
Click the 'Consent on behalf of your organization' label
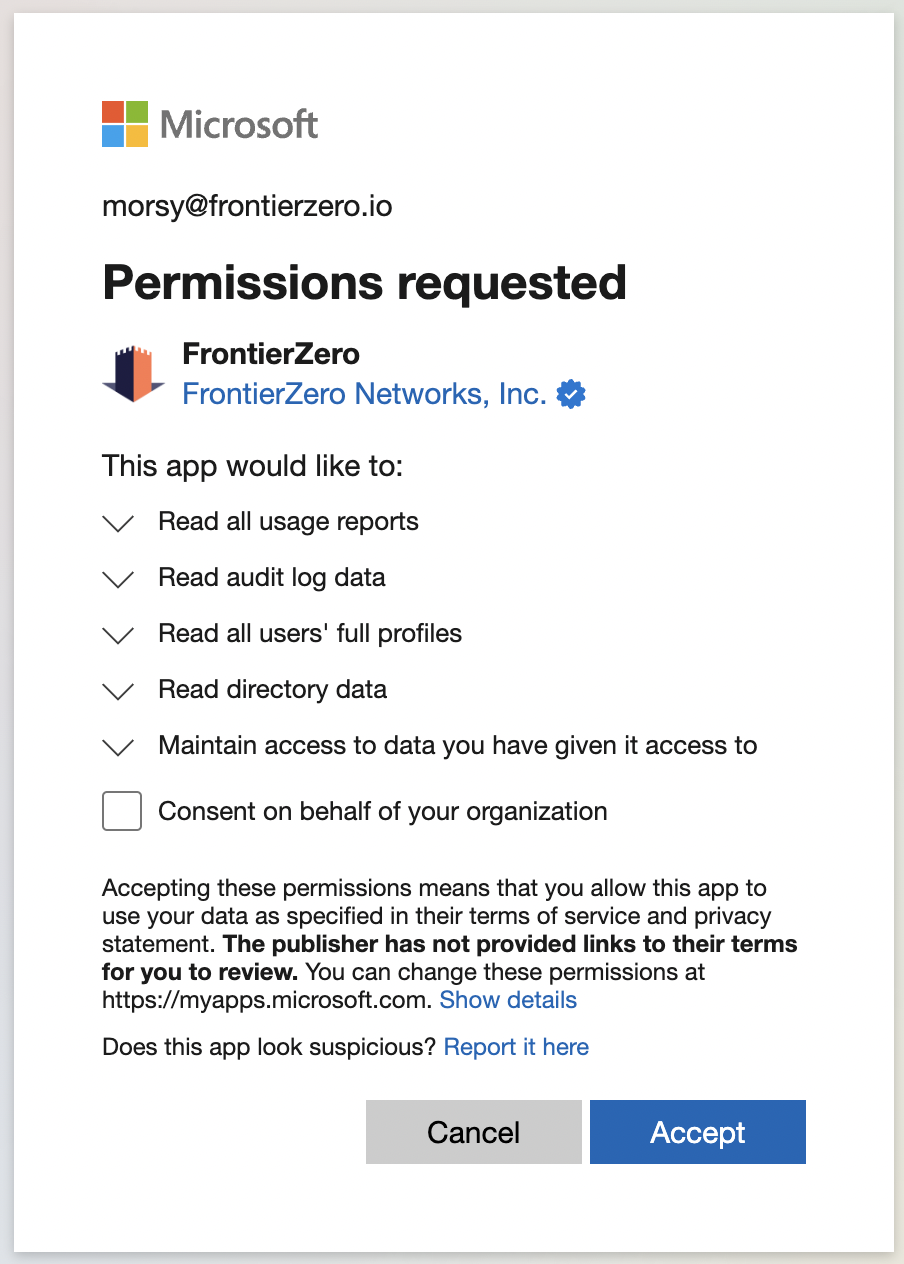point(383,811)
